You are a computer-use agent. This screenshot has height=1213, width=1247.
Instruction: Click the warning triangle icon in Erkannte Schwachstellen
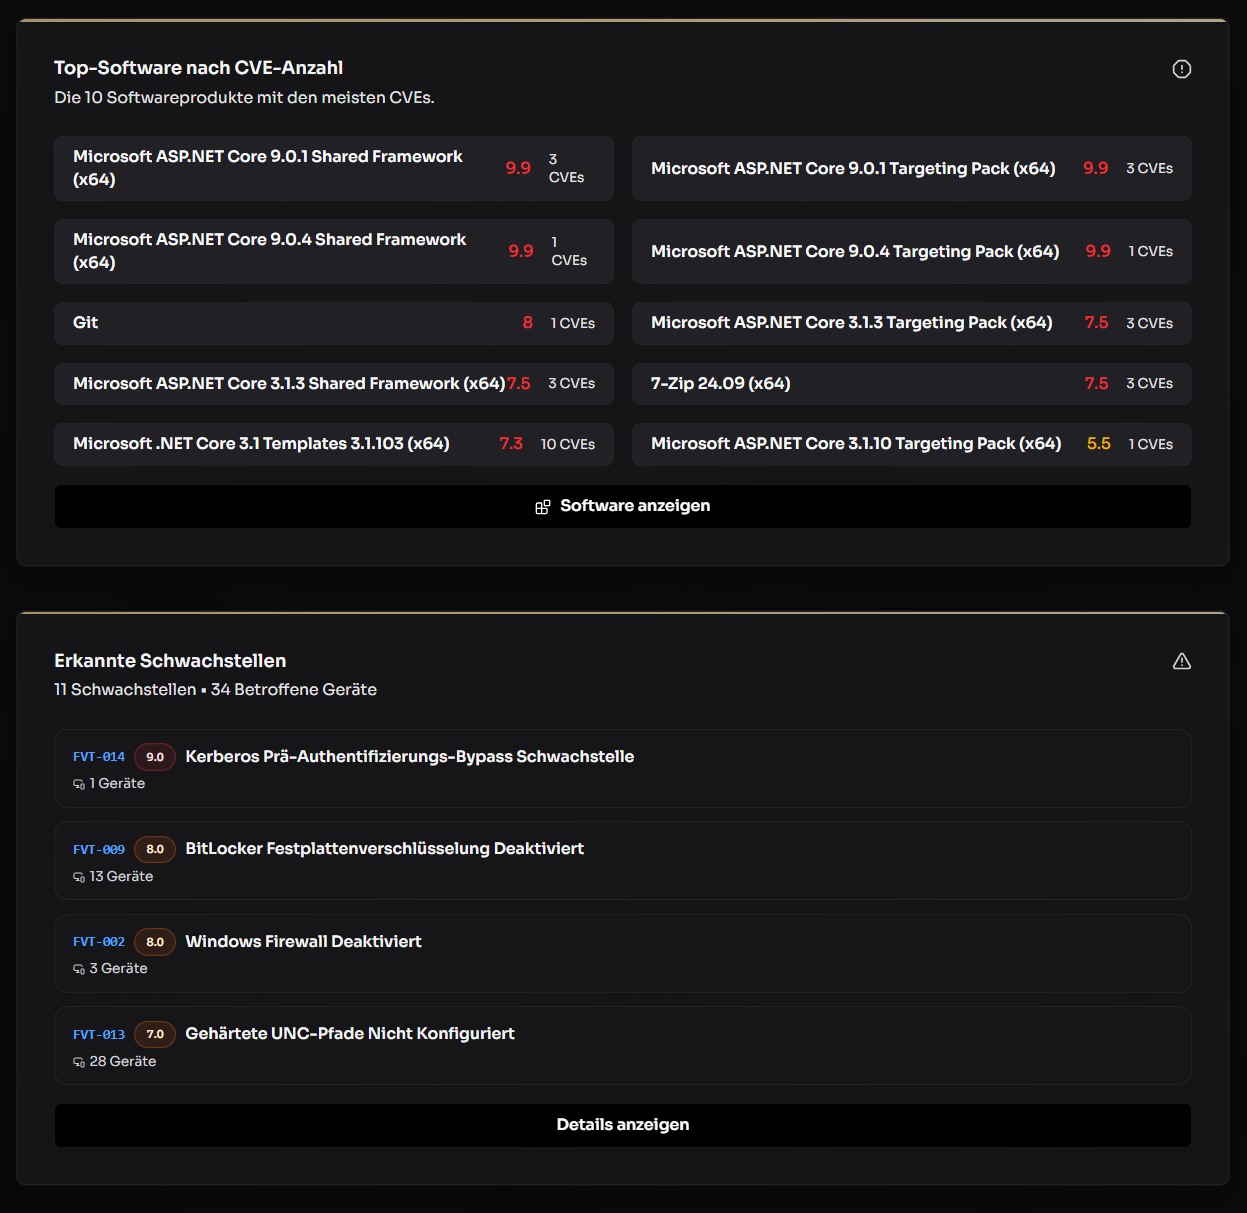point(1181,661)
